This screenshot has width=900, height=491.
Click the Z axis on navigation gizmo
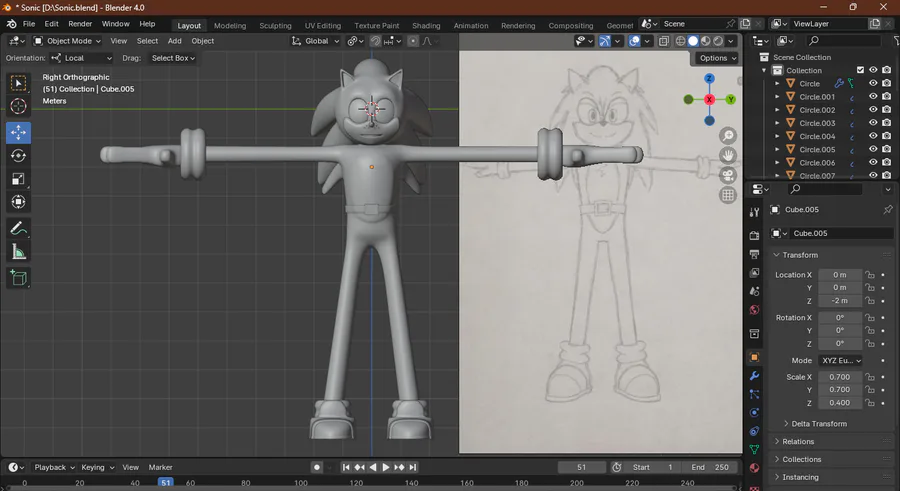coord(709,78)
